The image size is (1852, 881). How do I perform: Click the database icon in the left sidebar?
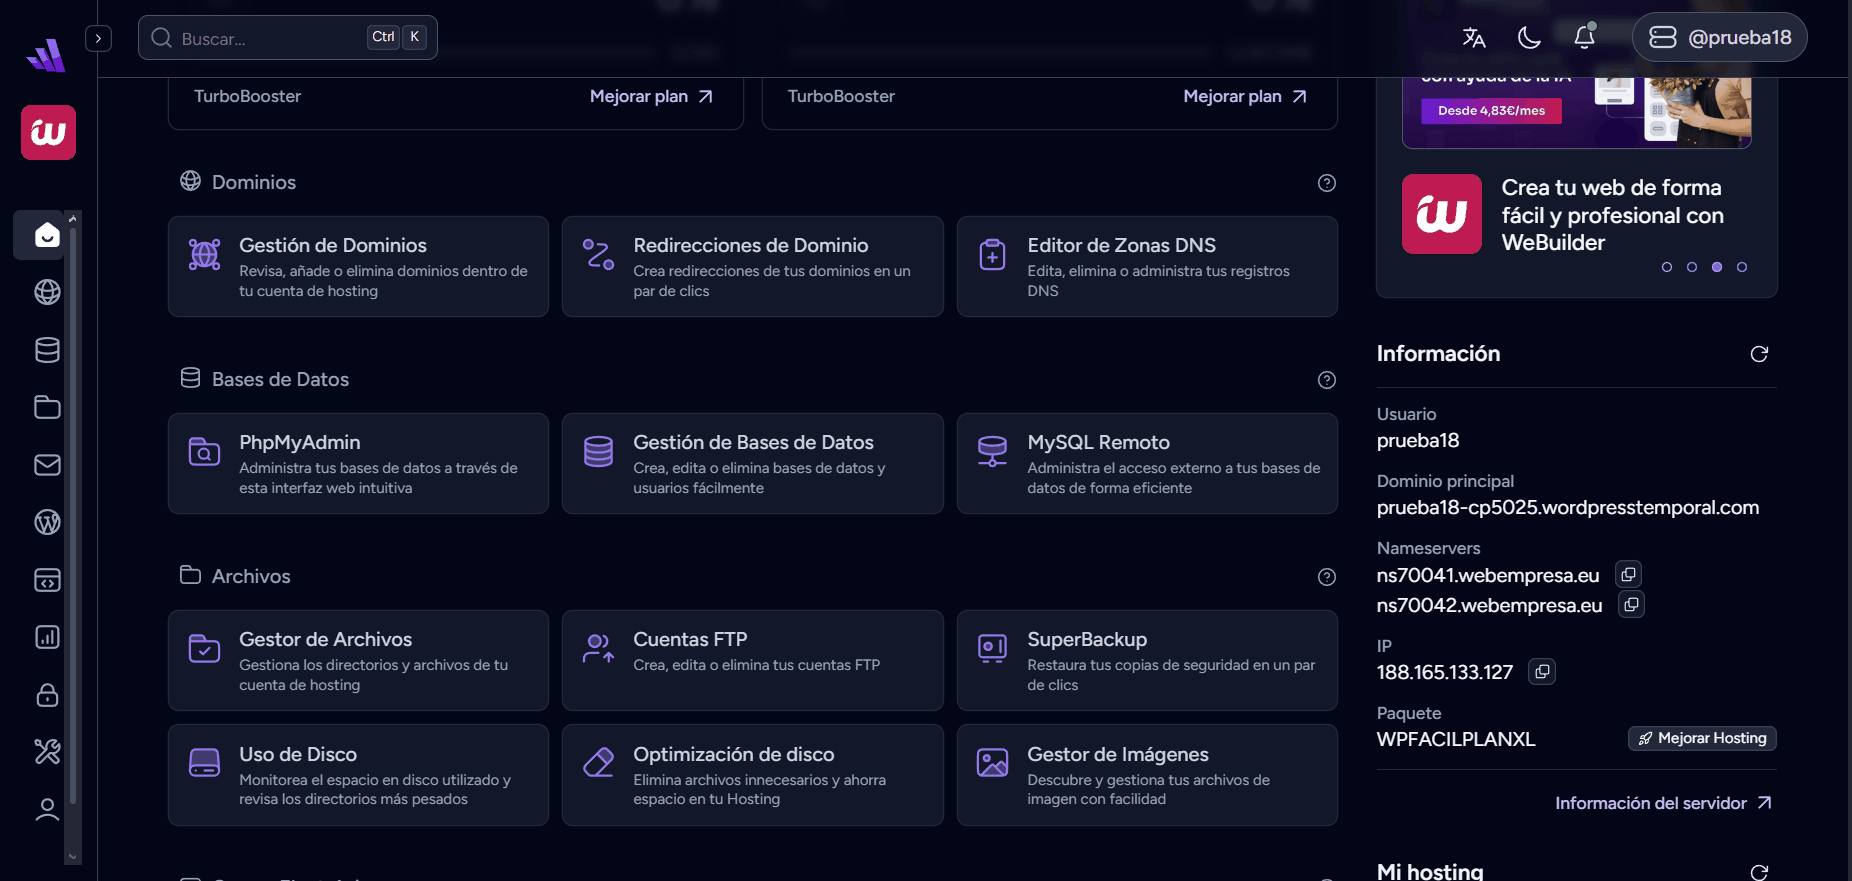[47, 350]
